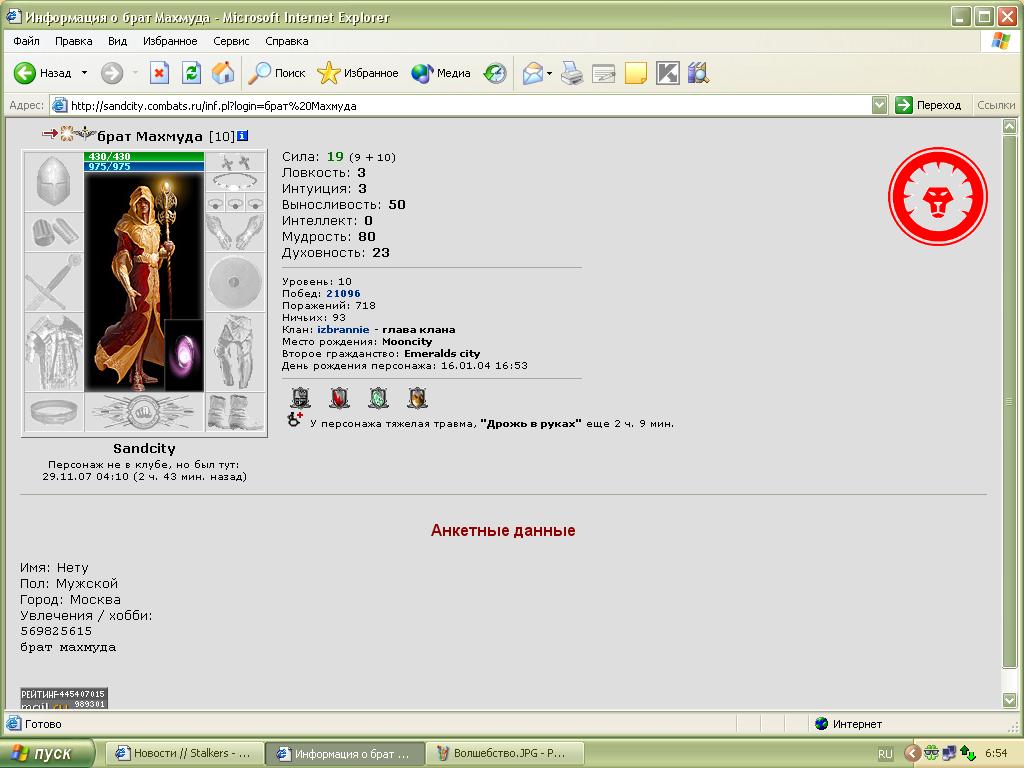The image size is (1024, 768).
Task: Click the leg armor equipment slot
Action: (235, 352)
